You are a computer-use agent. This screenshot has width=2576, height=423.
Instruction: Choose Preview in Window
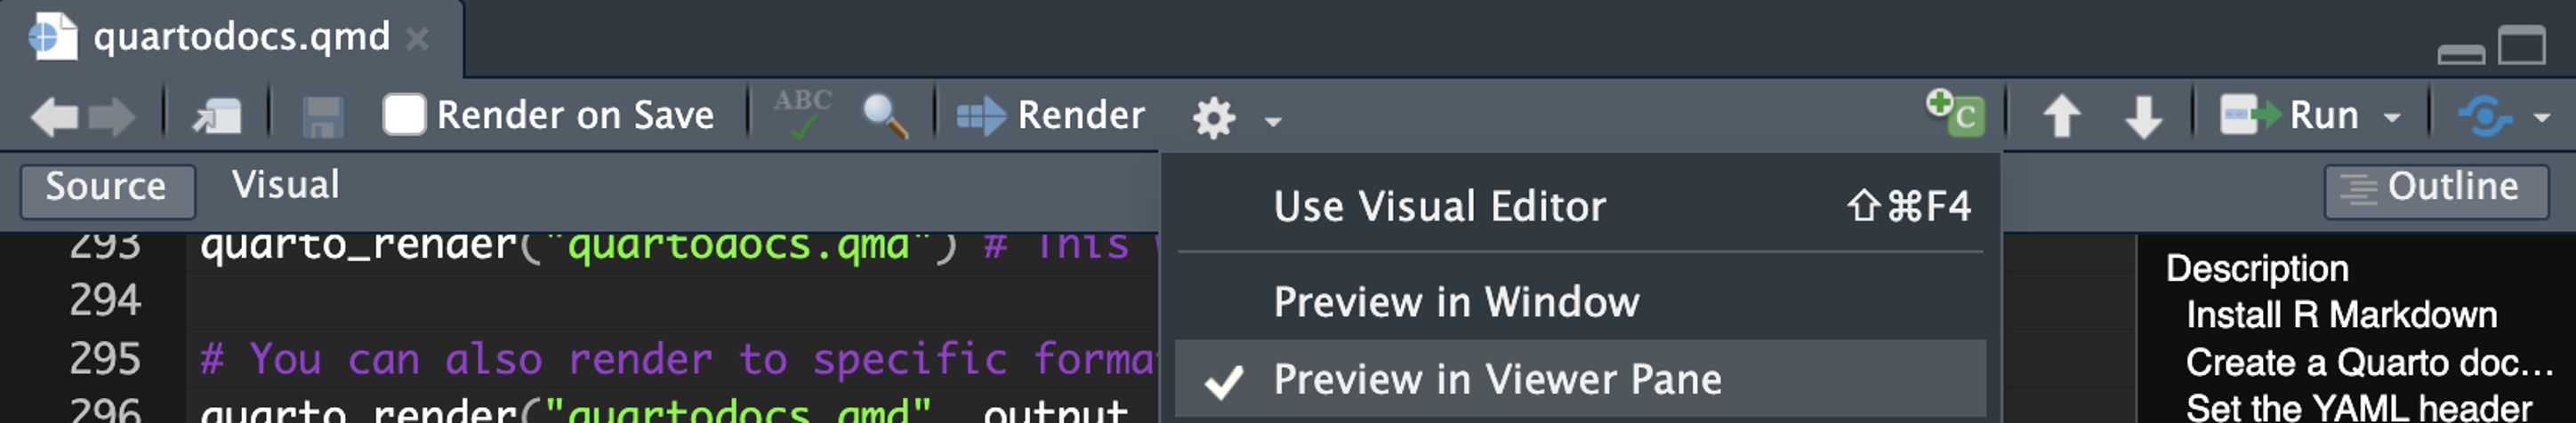1580,302
